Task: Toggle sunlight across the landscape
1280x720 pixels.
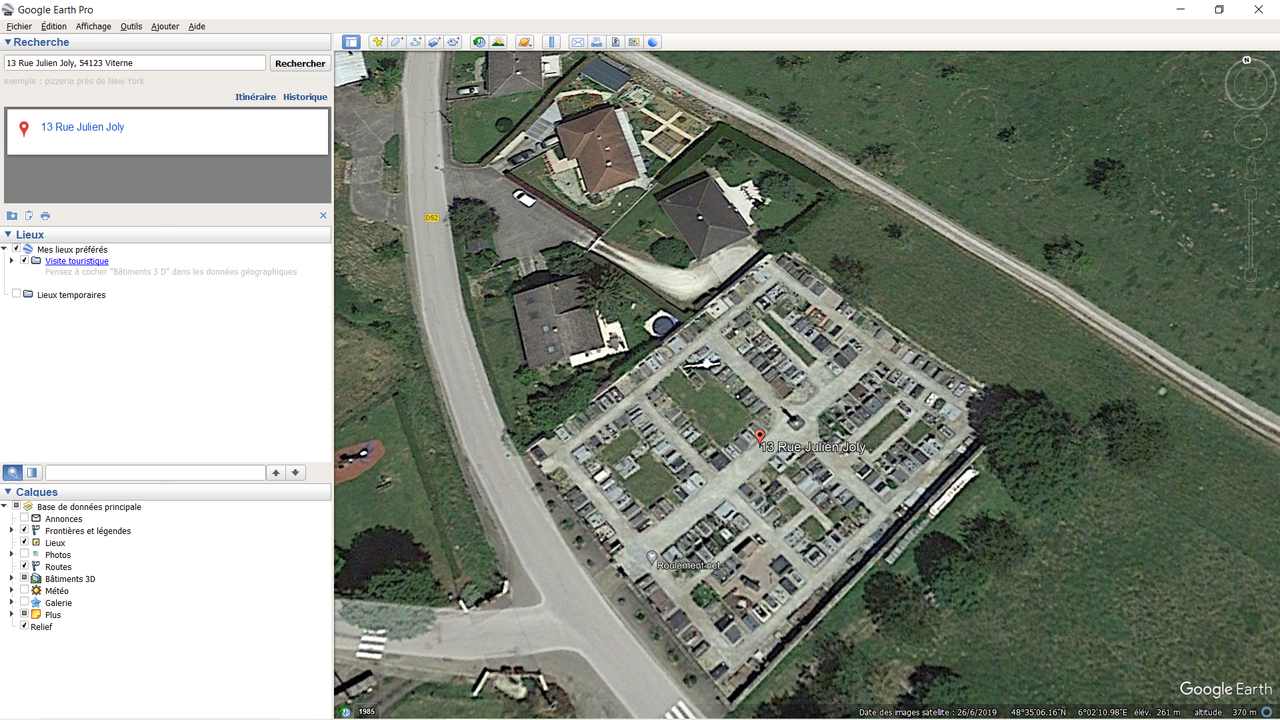Action: tap(498, 42)
